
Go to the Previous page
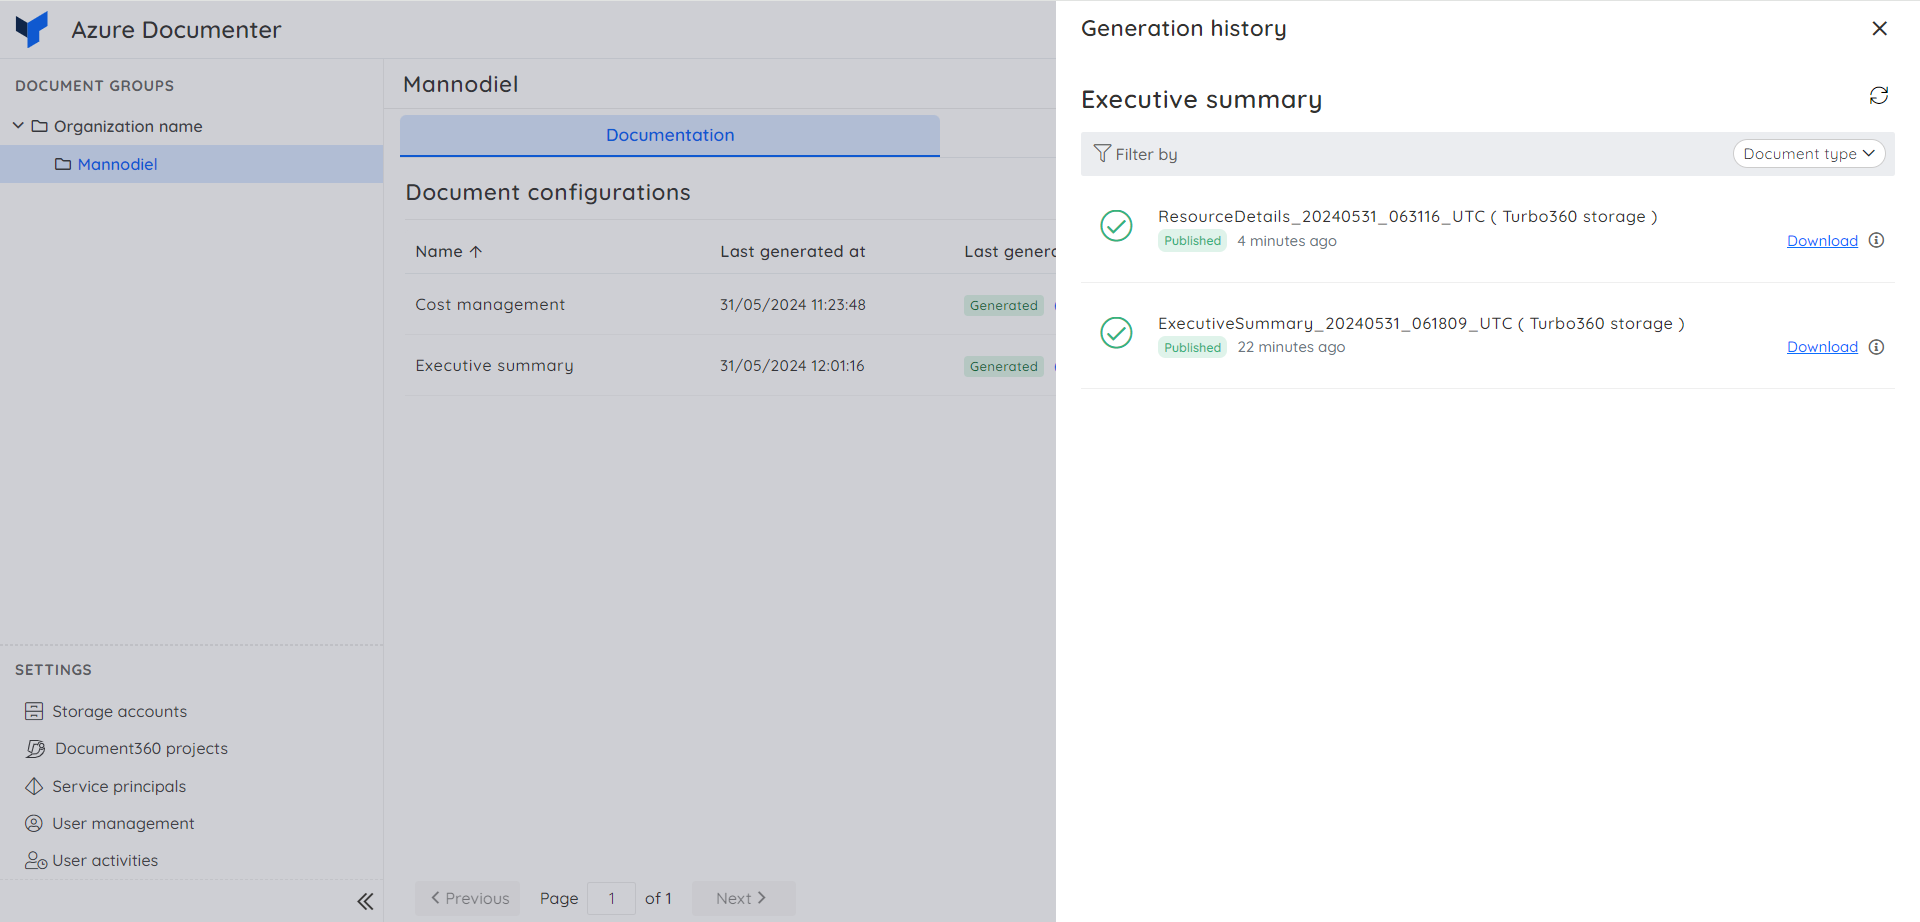pos(469,898)
